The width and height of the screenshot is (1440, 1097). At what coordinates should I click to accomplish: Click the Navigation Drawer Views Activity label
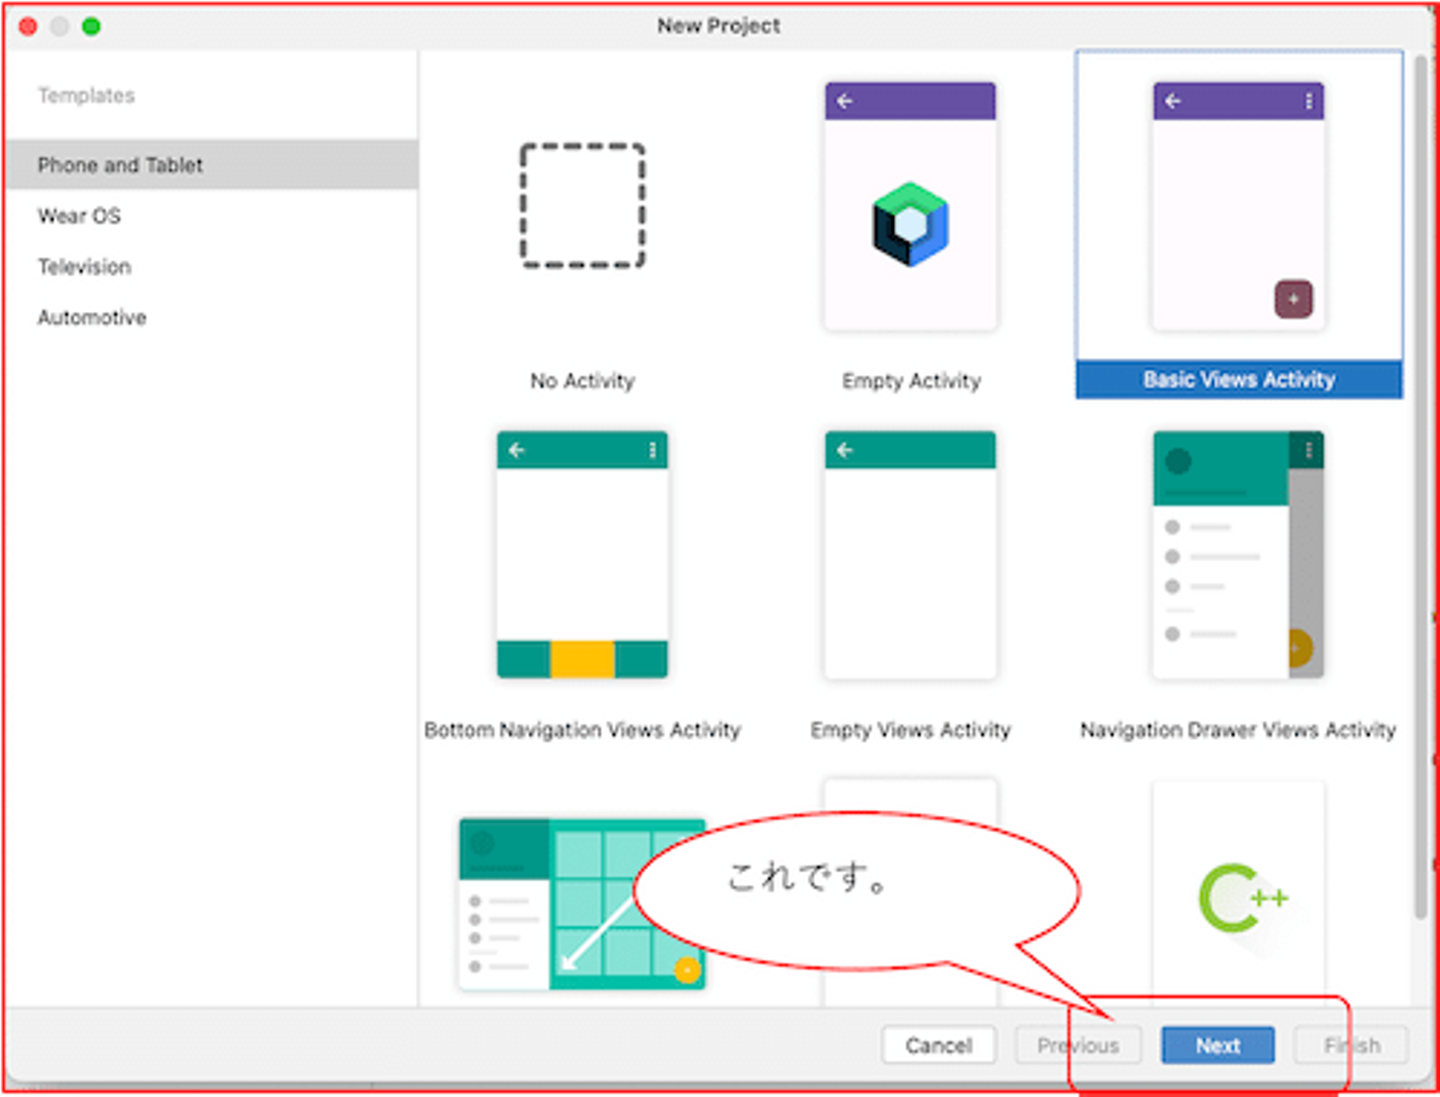(x=1238, y=730)
